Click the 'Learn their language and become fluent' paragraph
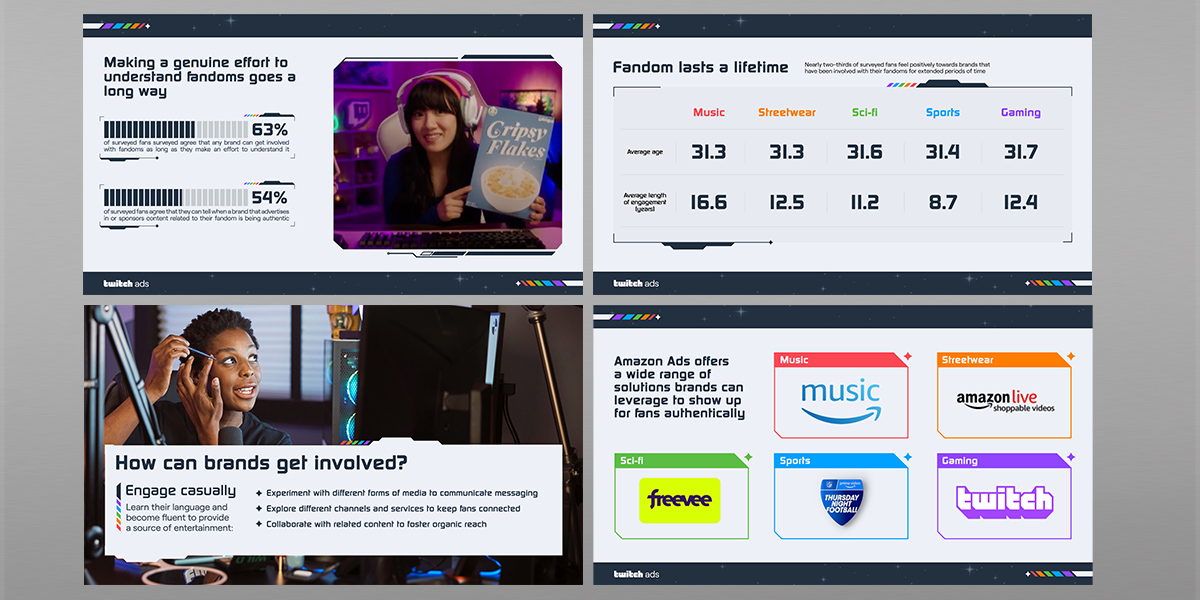This screenshot has width=1200, height=600. pos(179,518)
